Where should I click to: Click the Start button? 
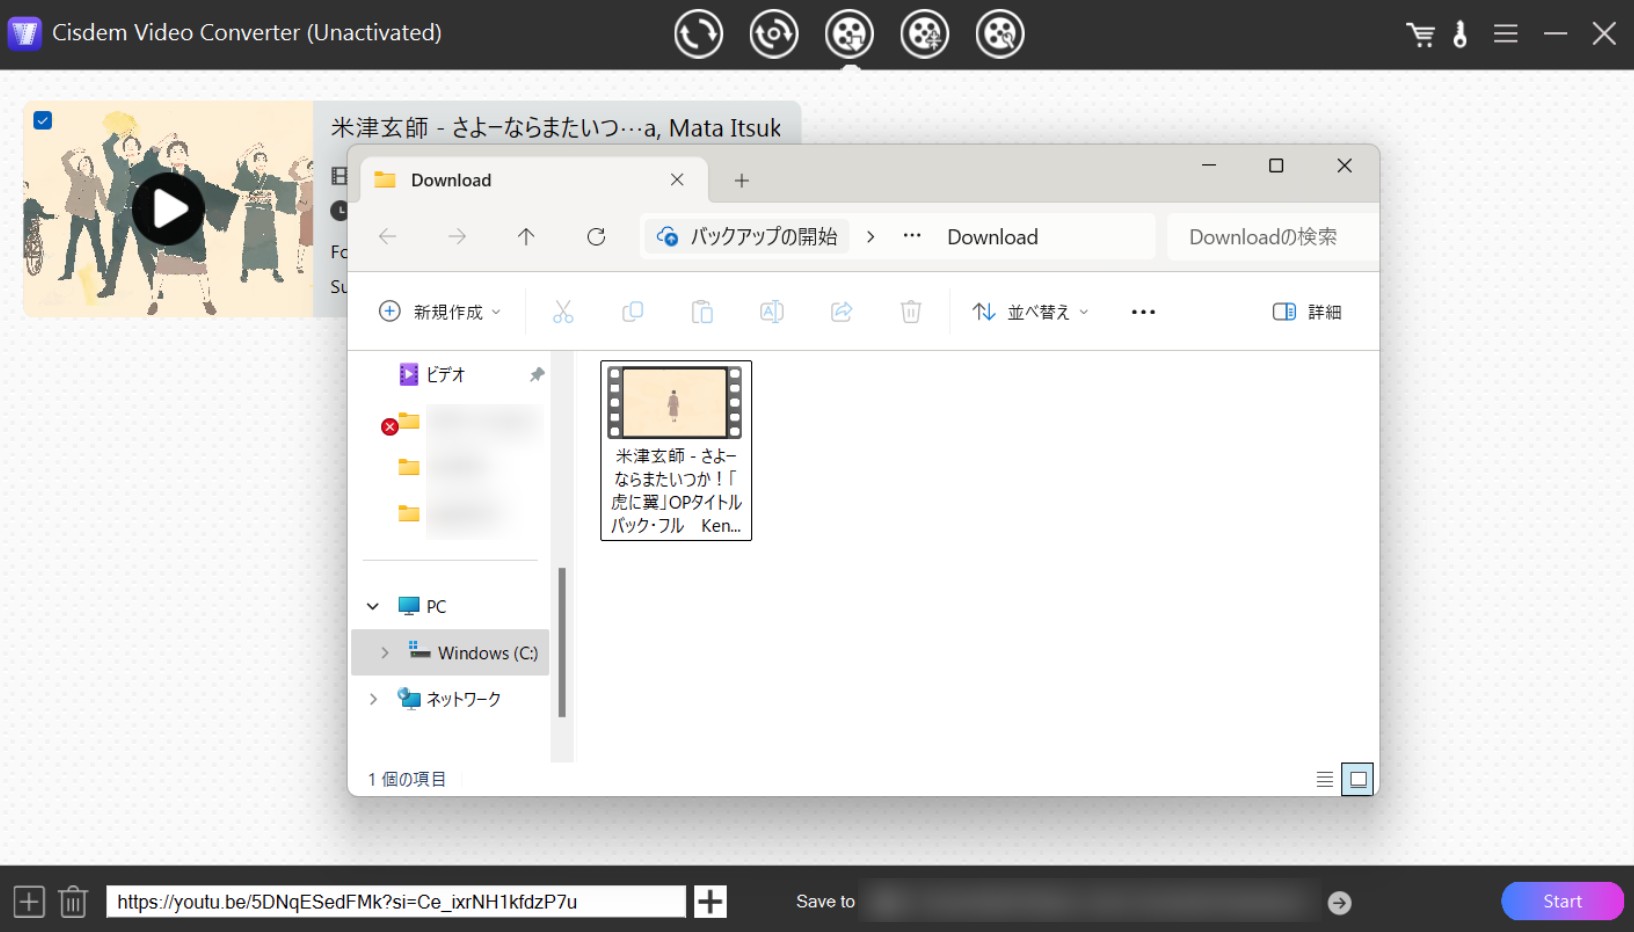[1562, 901]
